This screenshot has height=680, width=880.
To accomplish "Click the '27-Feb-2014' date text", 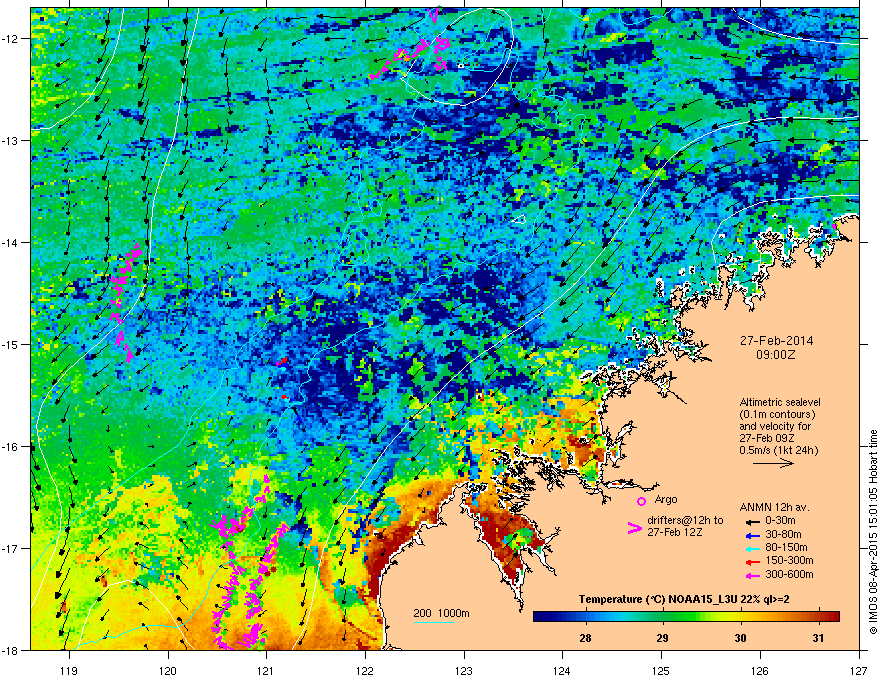I will tap(776, 341).
